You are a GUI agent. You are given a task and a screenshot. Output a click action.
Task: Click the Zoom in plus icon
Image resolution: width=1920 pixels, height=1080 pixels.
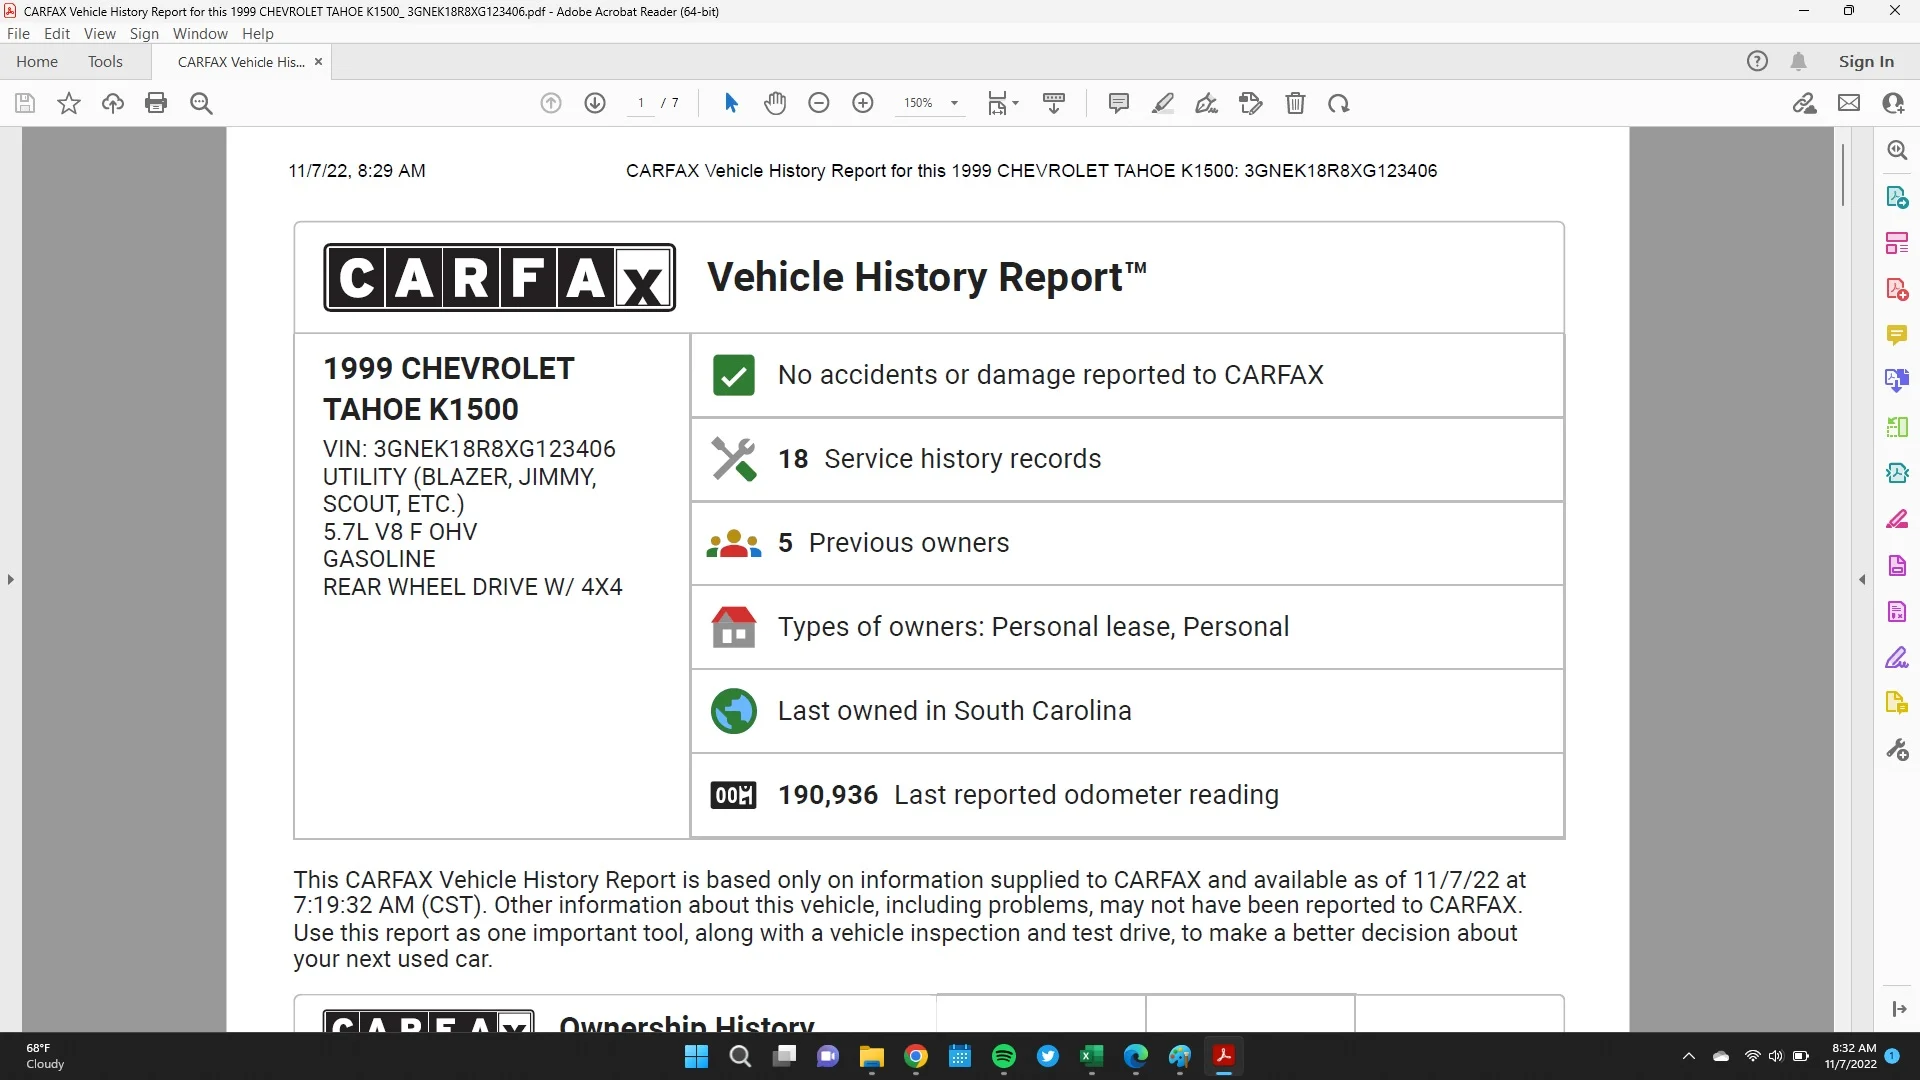pos(863,103)
